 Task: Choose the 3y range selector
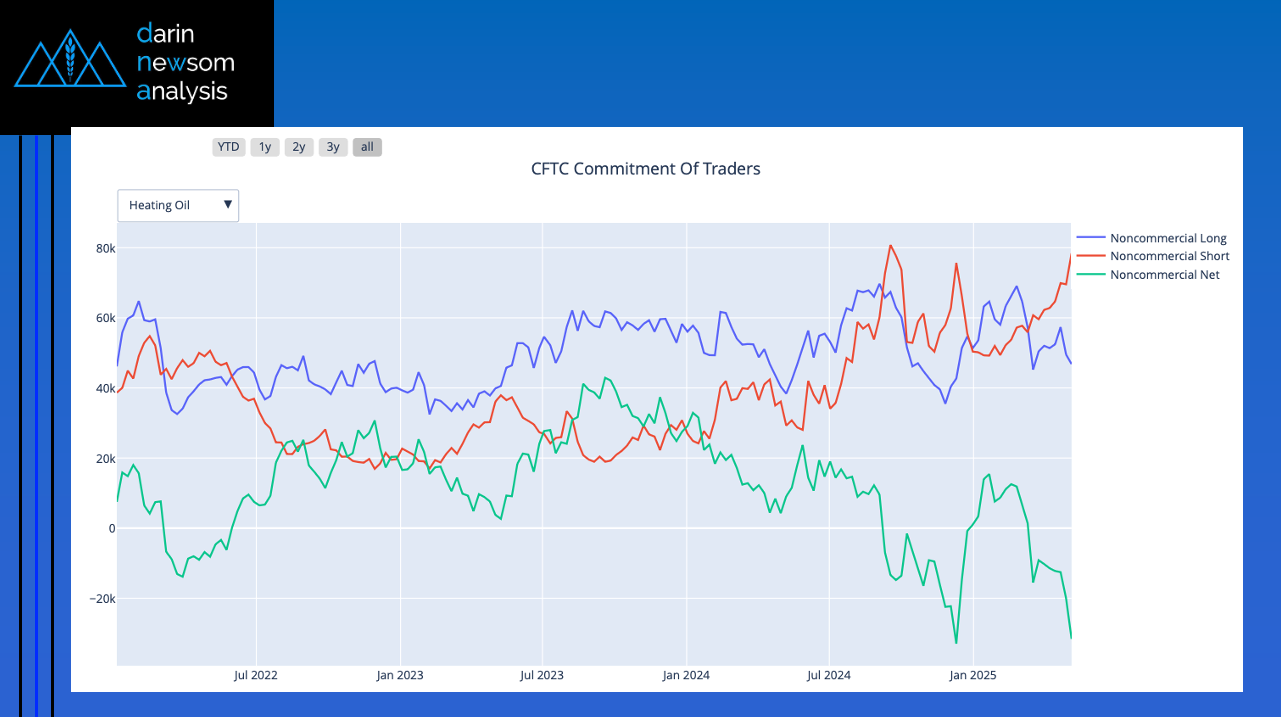pyautogui.click(x=333, y=147)
